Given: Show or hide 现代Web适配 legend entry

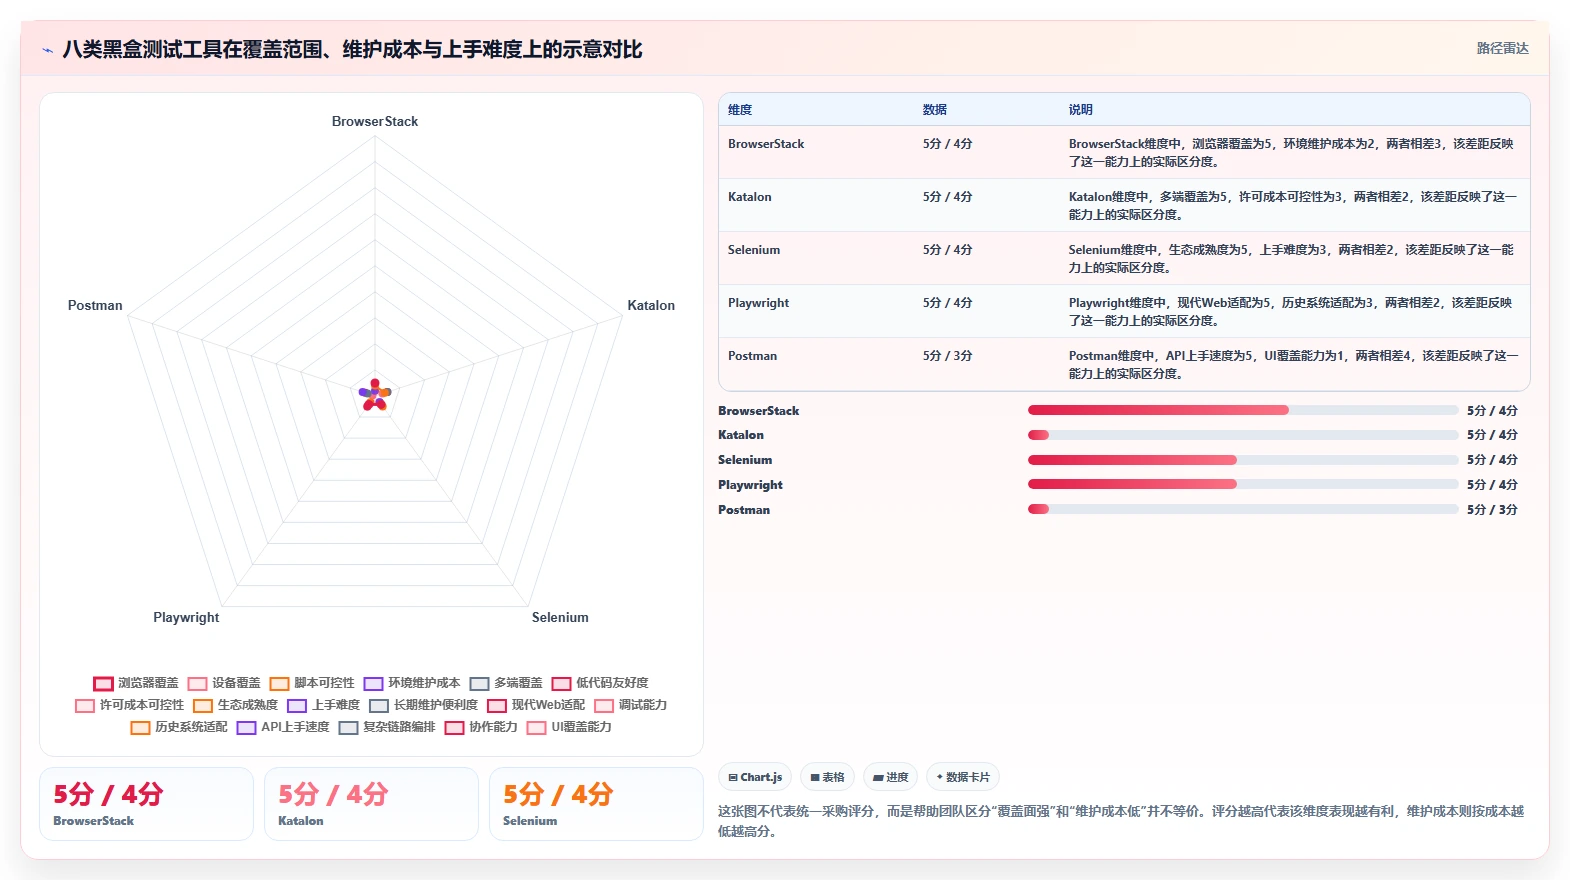Looking at the screenshot, I should pos(536,705).
